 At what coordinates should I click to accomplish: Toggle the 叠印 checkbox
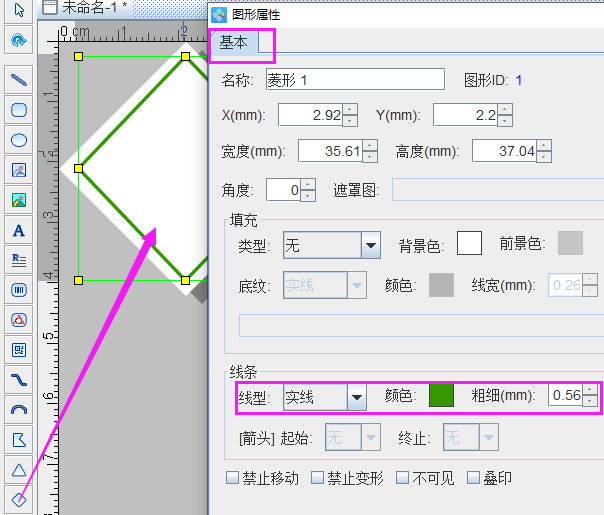coord(473,478)
